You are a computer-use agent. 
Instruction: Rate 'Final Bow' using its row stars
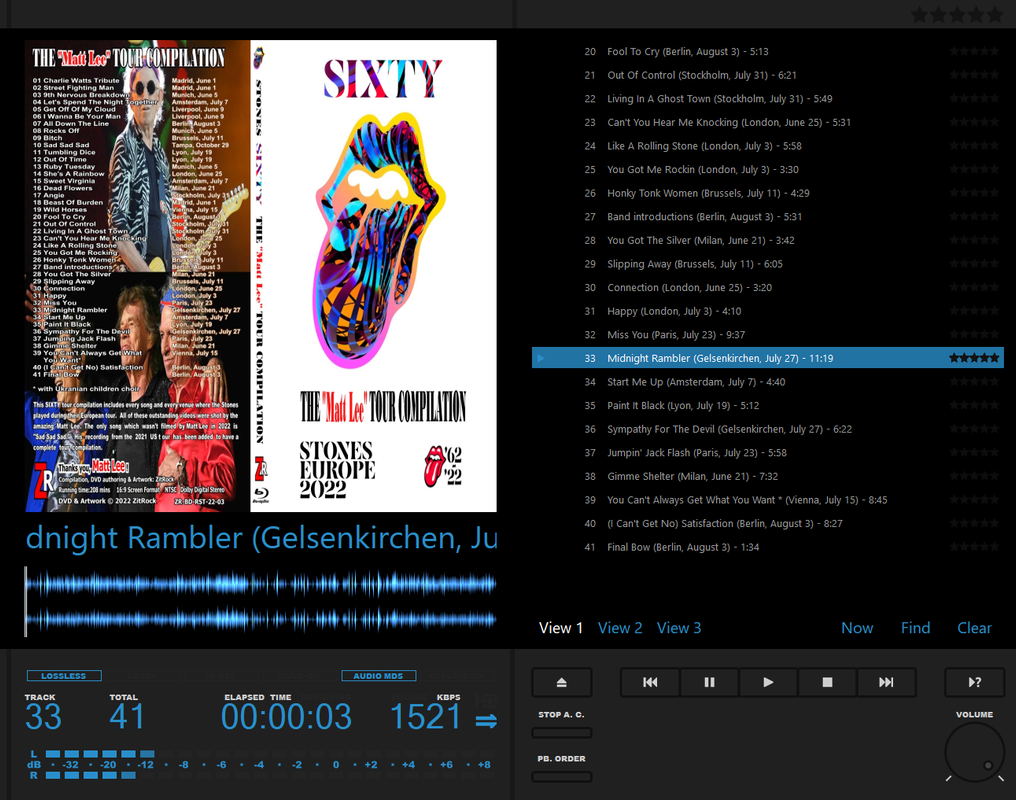(974, 547)
